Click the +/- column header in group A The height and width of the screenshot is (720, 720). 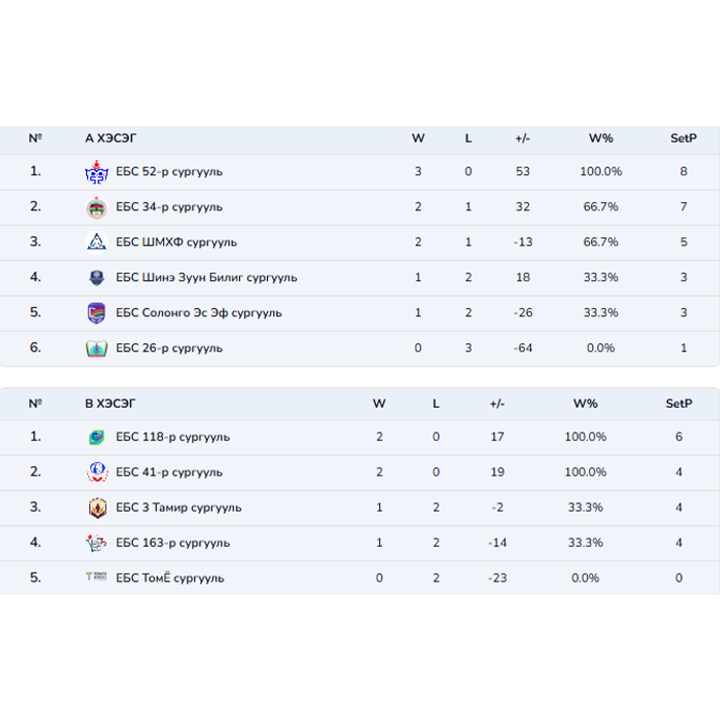[523, 138]
